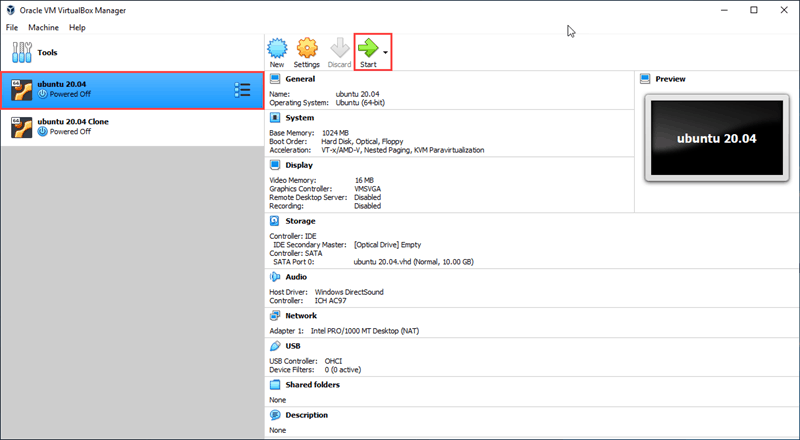The image size is (800, 440).
Task: Click the Video Memory value 16 MB
Action: pos(364,180)
